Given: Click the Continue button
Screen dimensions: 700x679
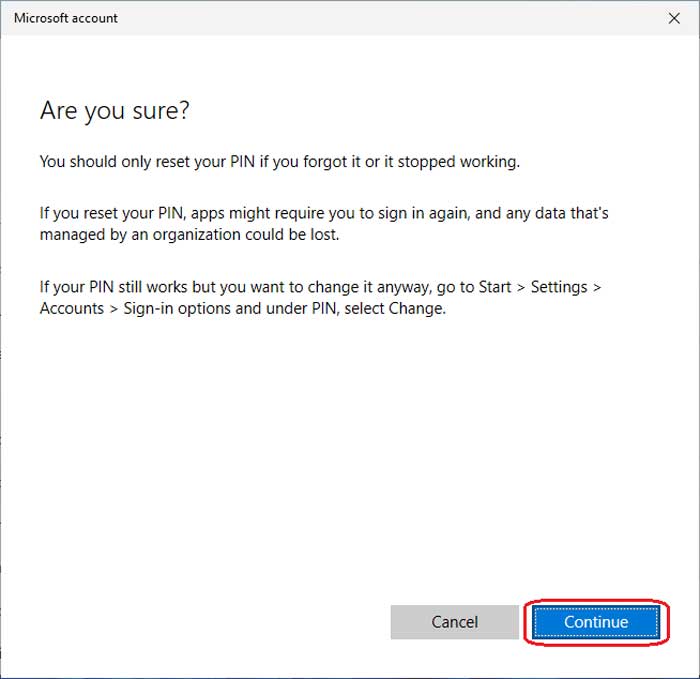Looking at the screenshot, I should (596, 622).
